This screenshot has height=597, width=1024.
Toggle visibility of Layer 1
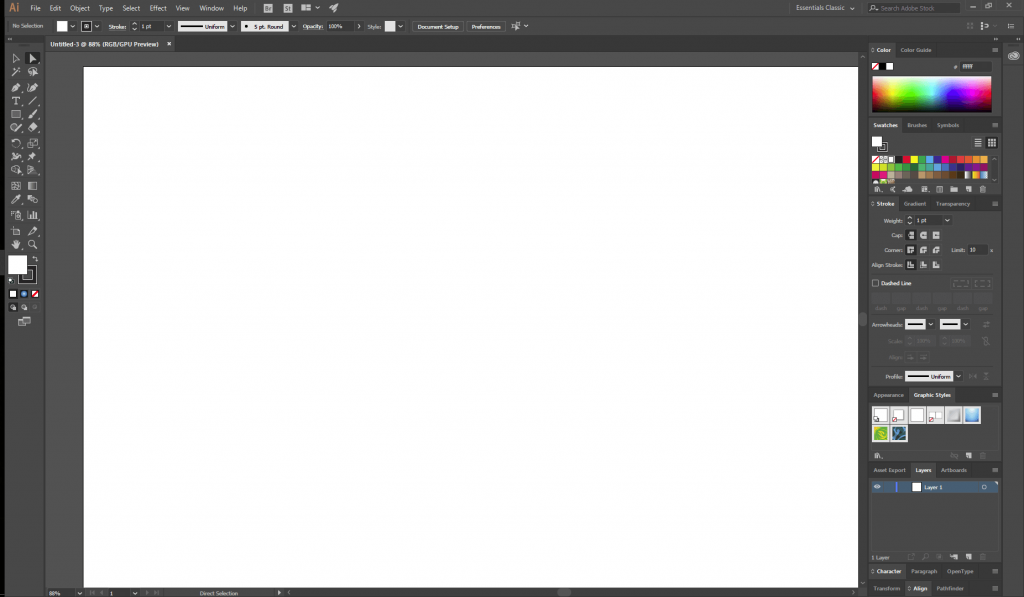click(877, 486)
